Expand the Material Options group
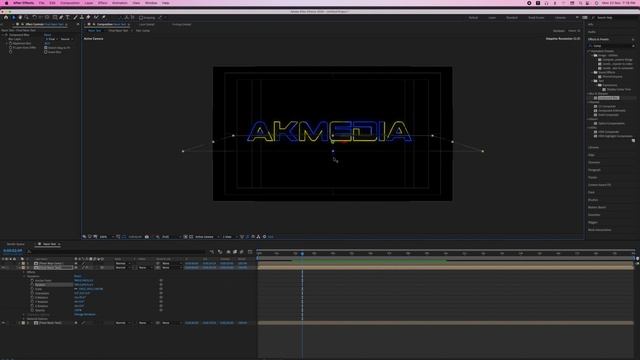 point(24,319)
